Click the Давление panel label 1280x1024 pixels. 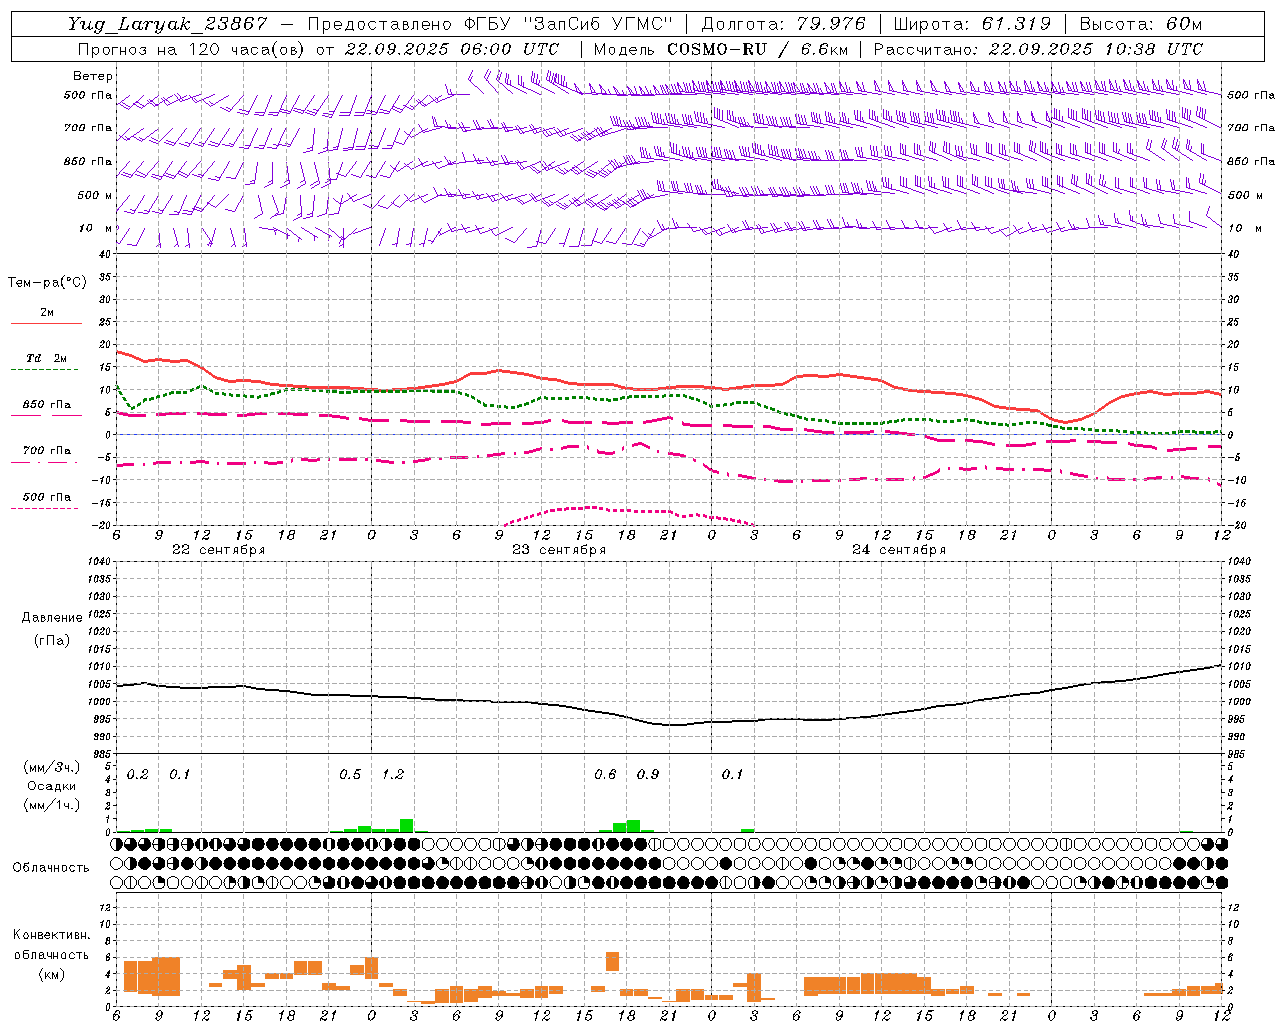(50, 618)
